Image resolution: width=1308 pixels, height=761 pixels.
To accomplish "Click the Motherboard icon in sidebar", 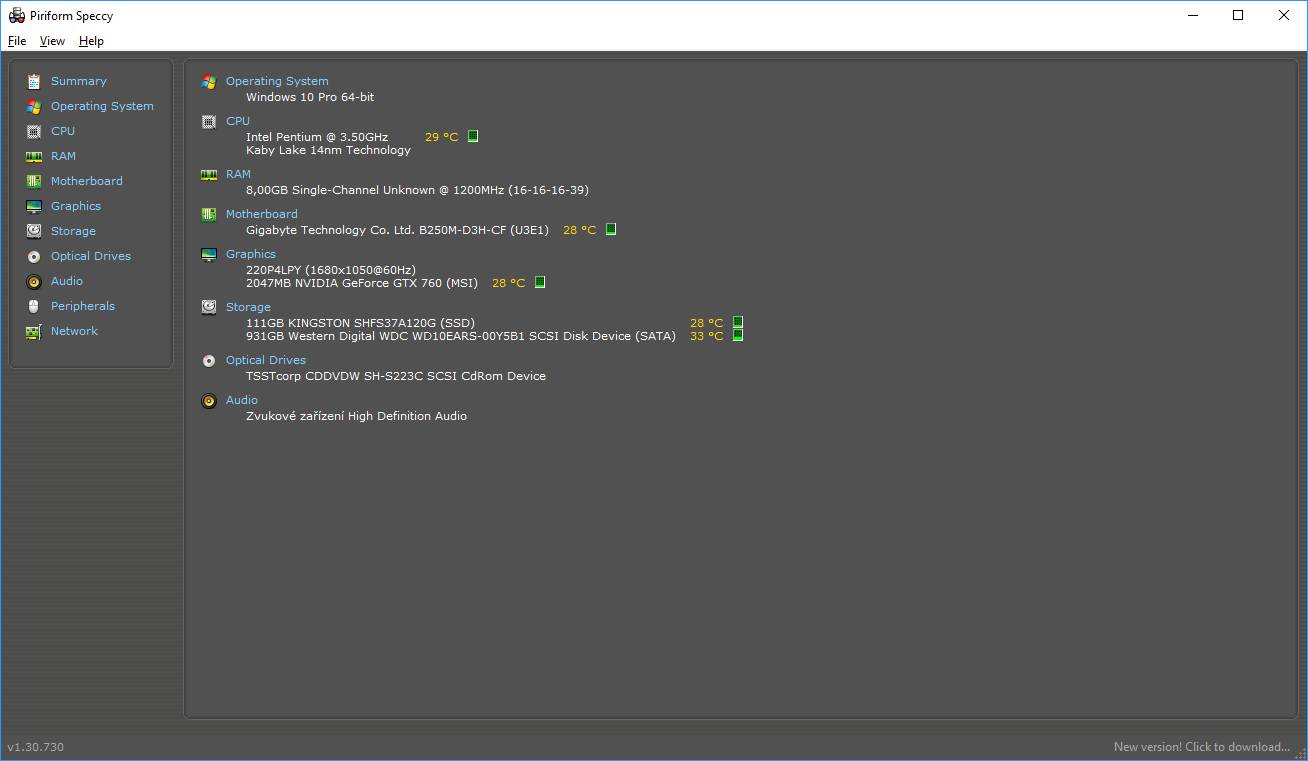I will (34, 181).
